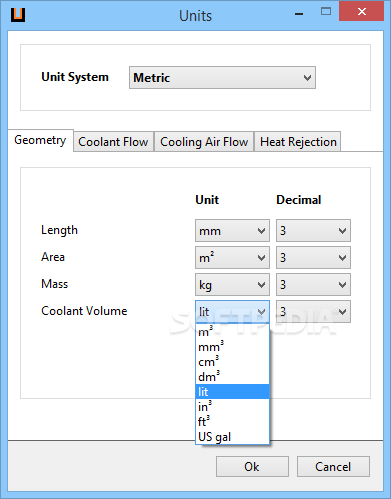Select m³ from the volume list
Image resolution: width=391 pixels, height=499 pixels.
(x=232, y=332)
